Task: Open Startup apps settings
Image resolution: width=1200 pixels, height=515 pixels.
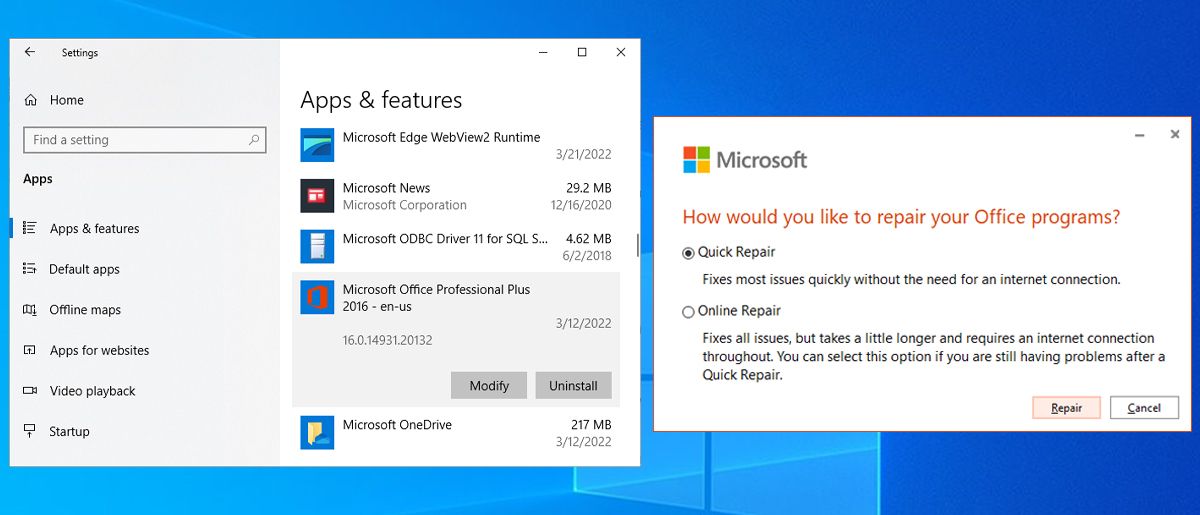Action: click(x=69, y=431)
